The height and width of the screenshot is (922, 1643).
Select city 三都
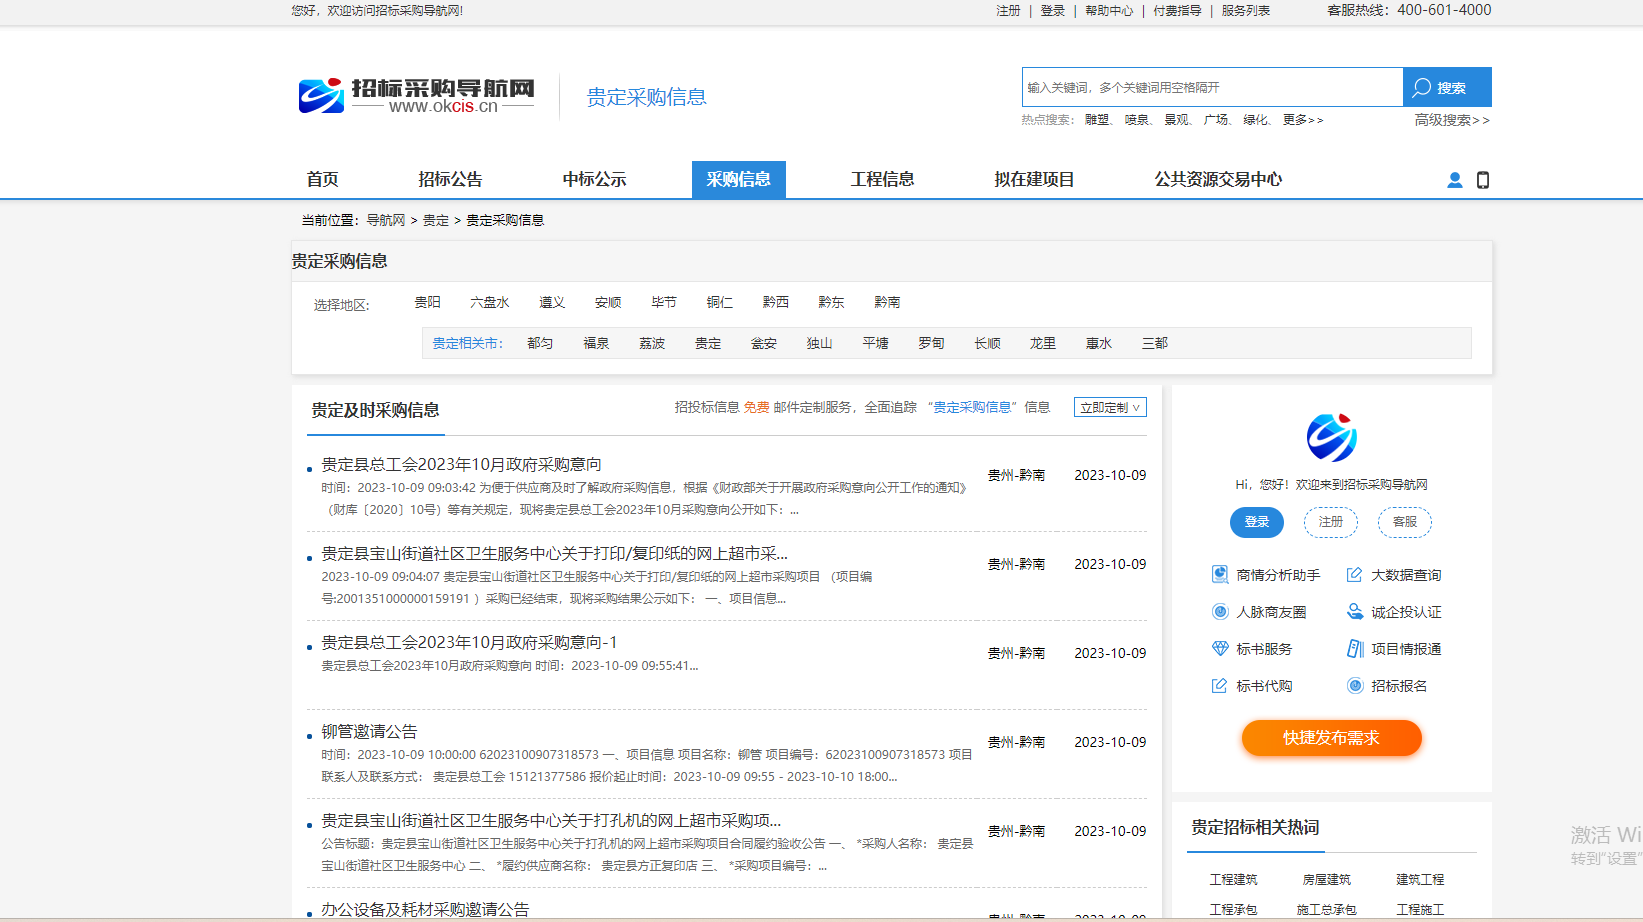1155,343
